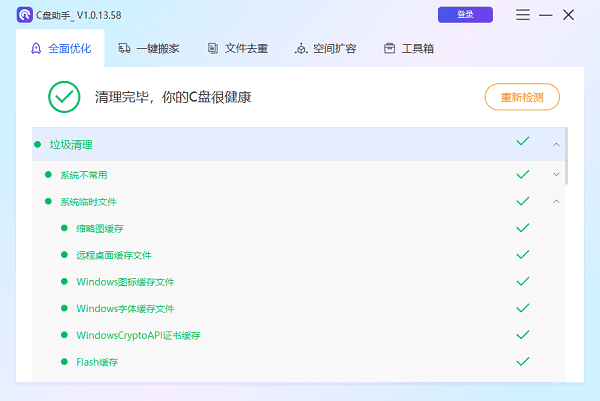Select the Windows字体缓存文件 list item

click(x=125, y=308)
